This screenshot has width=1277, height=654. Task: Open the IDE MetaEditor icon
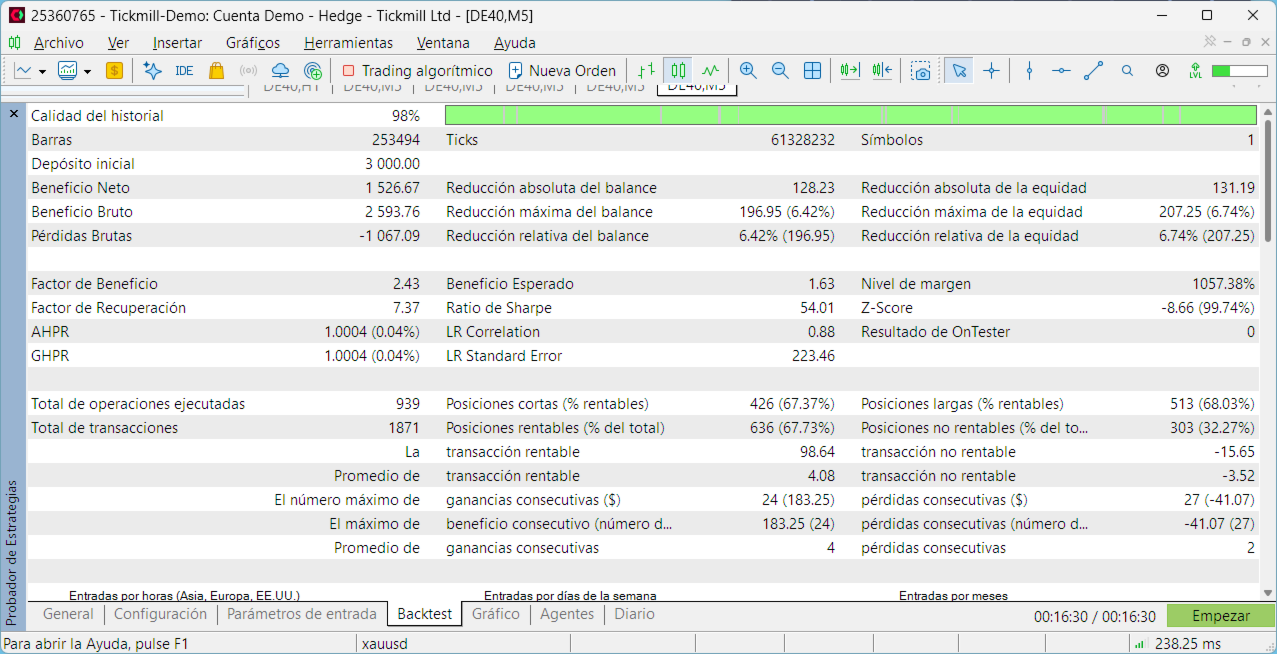pyautogui.click(x=184, y=71)
